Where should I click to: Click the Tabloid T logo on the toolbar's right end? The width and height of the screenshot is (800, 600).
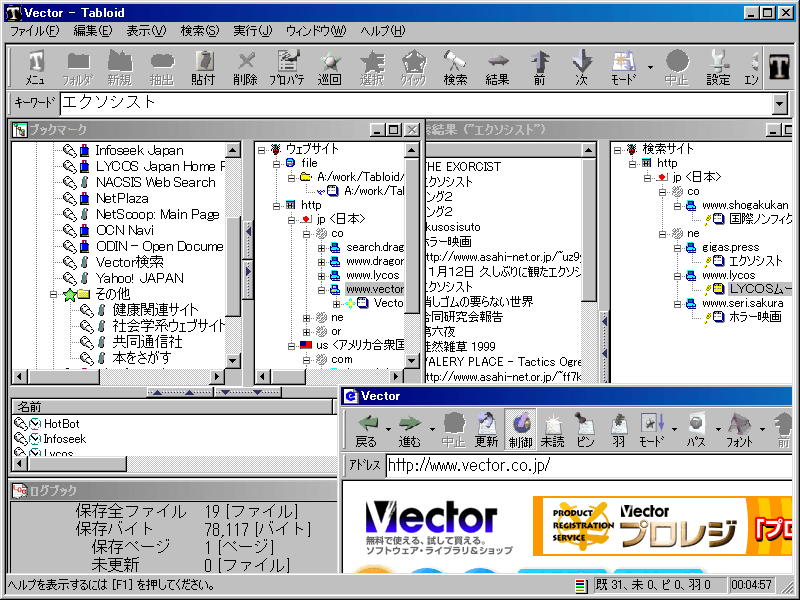[x=780, y=66]
